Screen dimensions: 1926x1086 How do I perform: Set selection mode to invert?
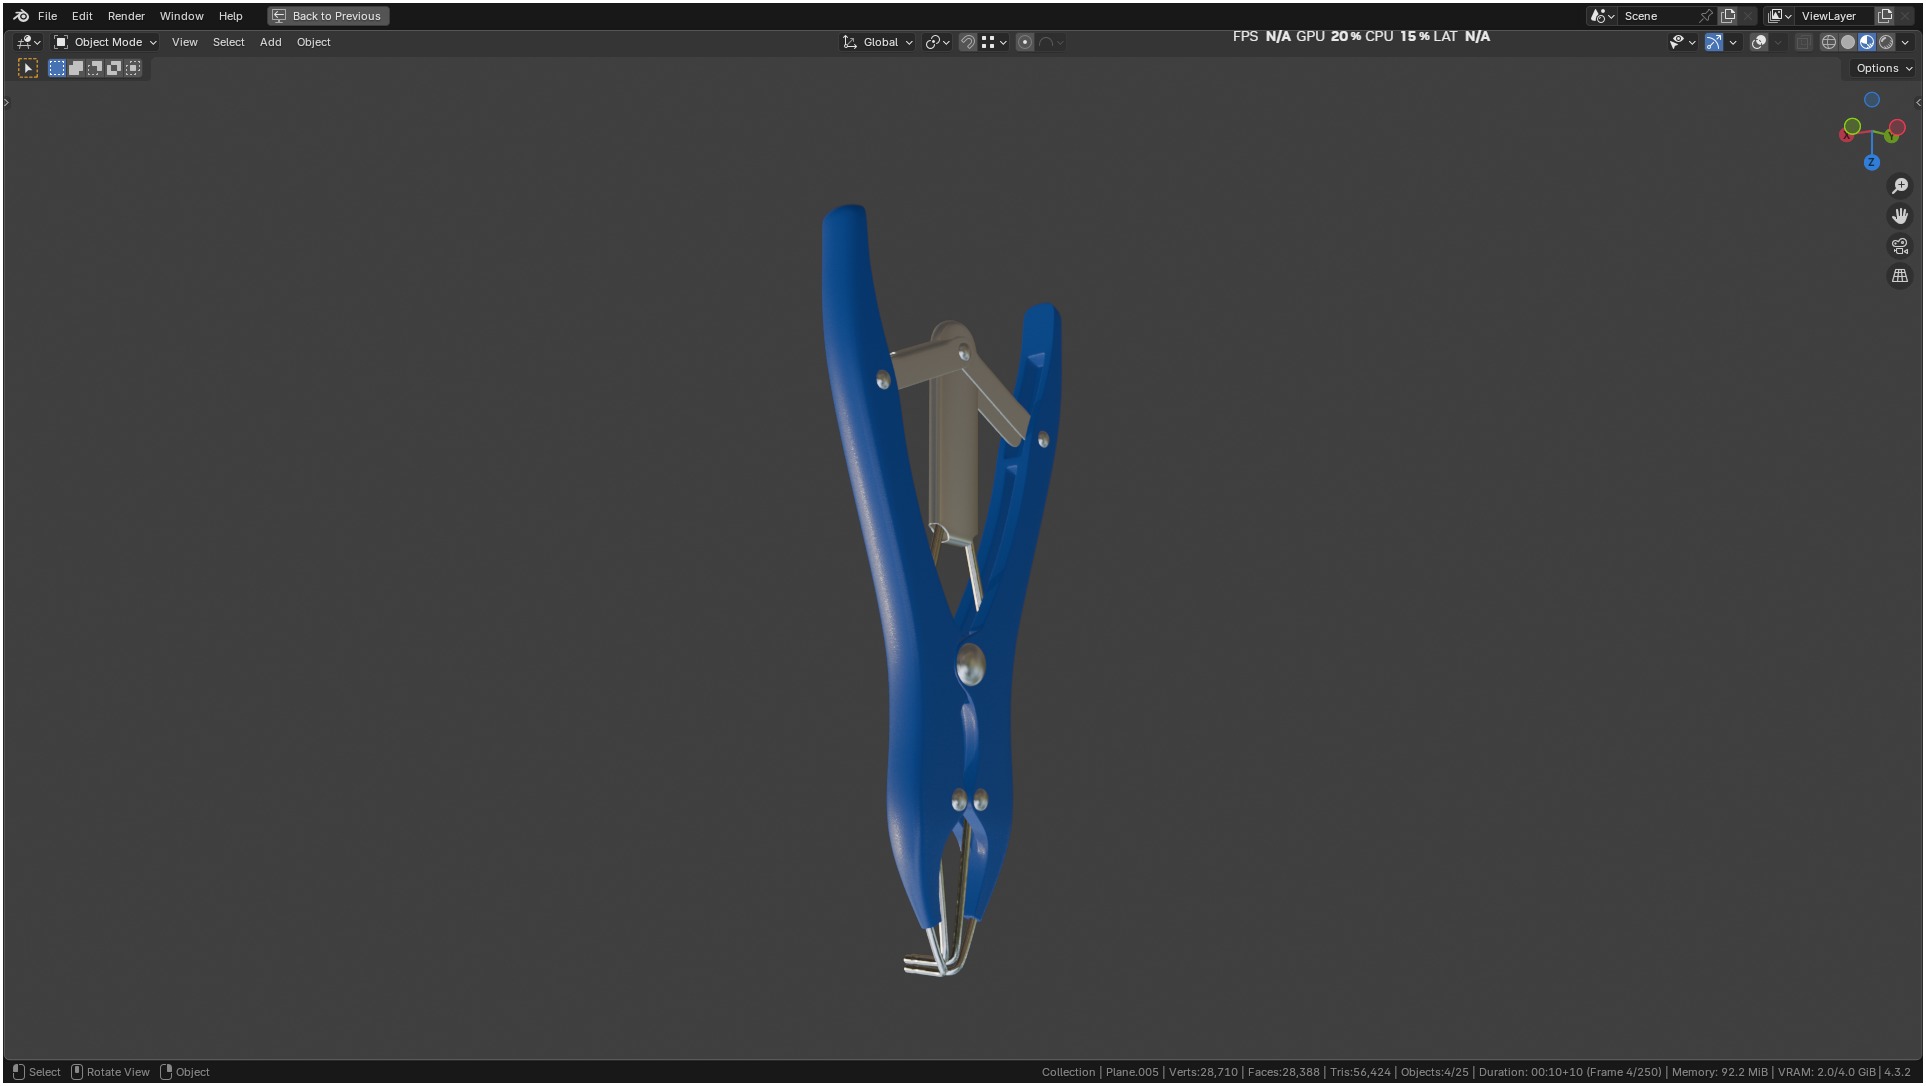click(114, 68)
